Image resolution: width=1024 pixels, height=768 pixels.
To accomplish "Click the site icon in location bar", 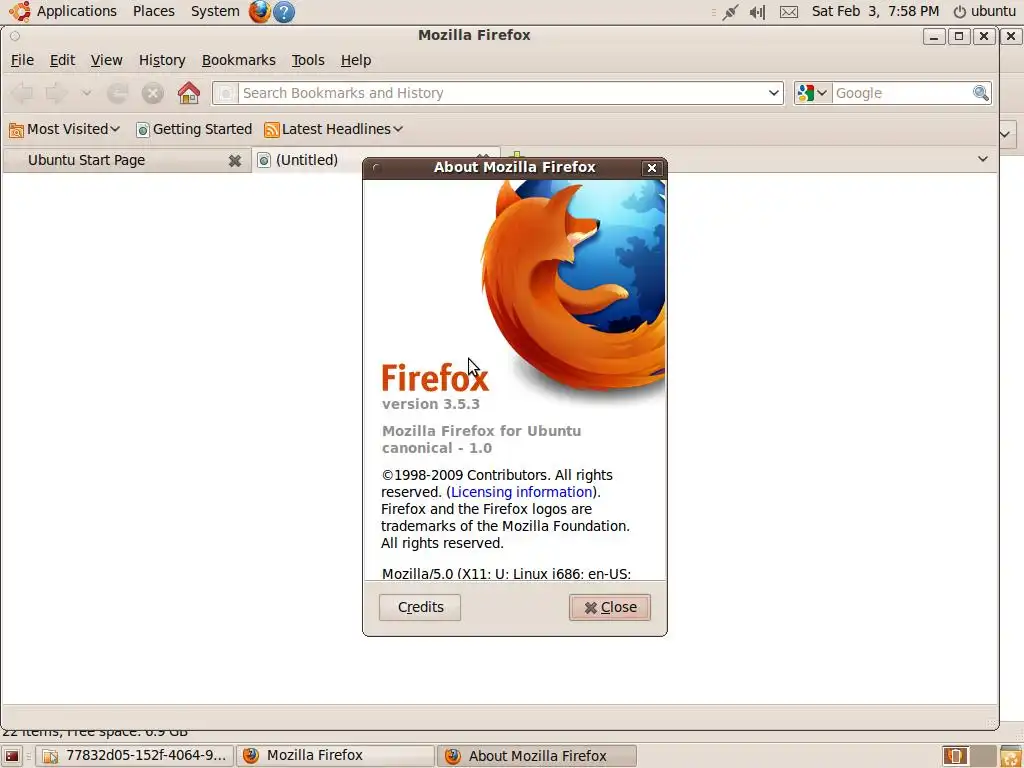I will coord(225,93).
